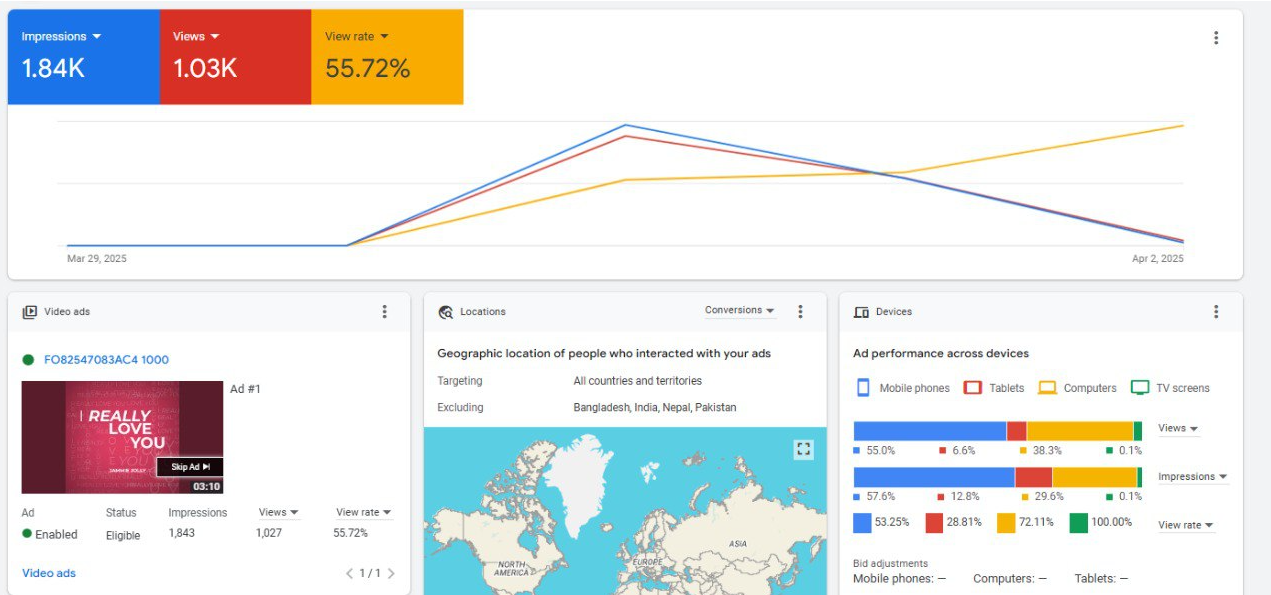1271x595 pixels.
Task: Click the Video ads card header icon
Action: click(30, 312)
